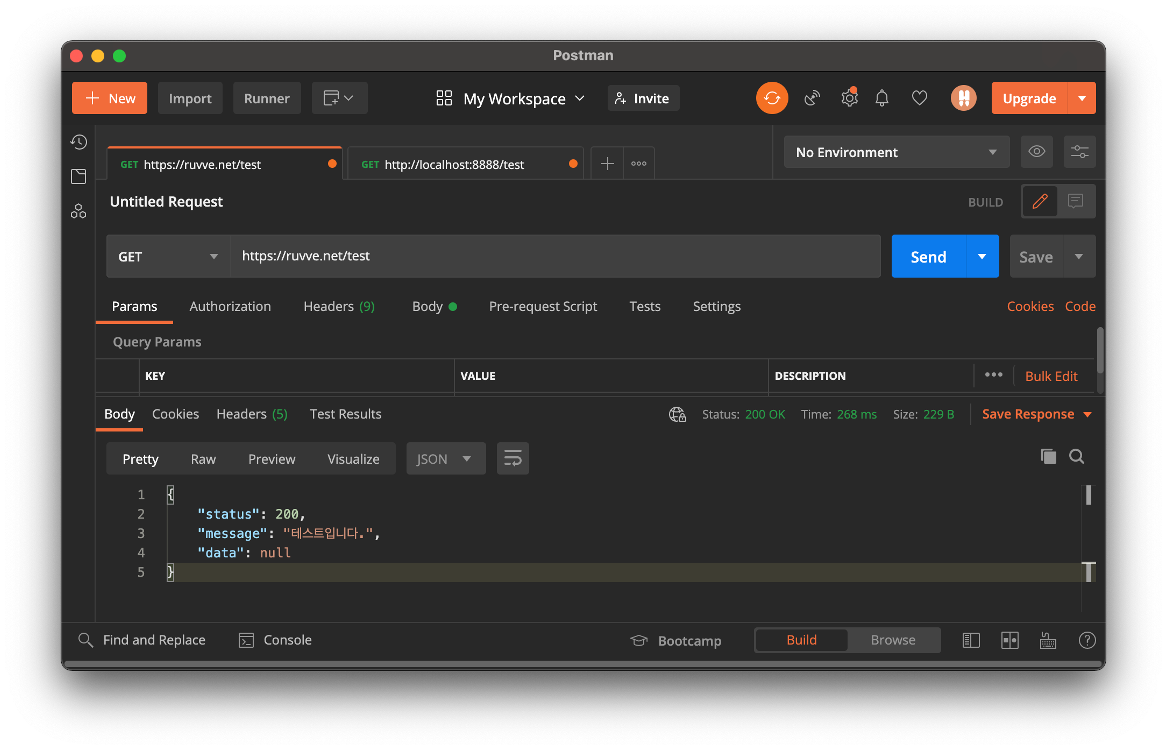The height and width of the screenshot is (750, 1166).
Task: Open the History sidebar icon
Action: click(x=79, y=142)
